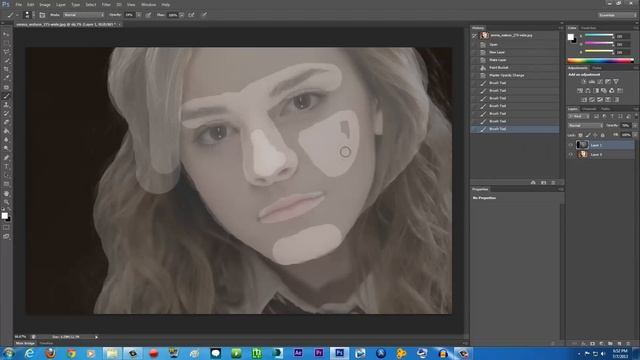The height and width of the screenshot is (360, 640).
Task: Adjust the B color slider
Action: pos(599,52)
